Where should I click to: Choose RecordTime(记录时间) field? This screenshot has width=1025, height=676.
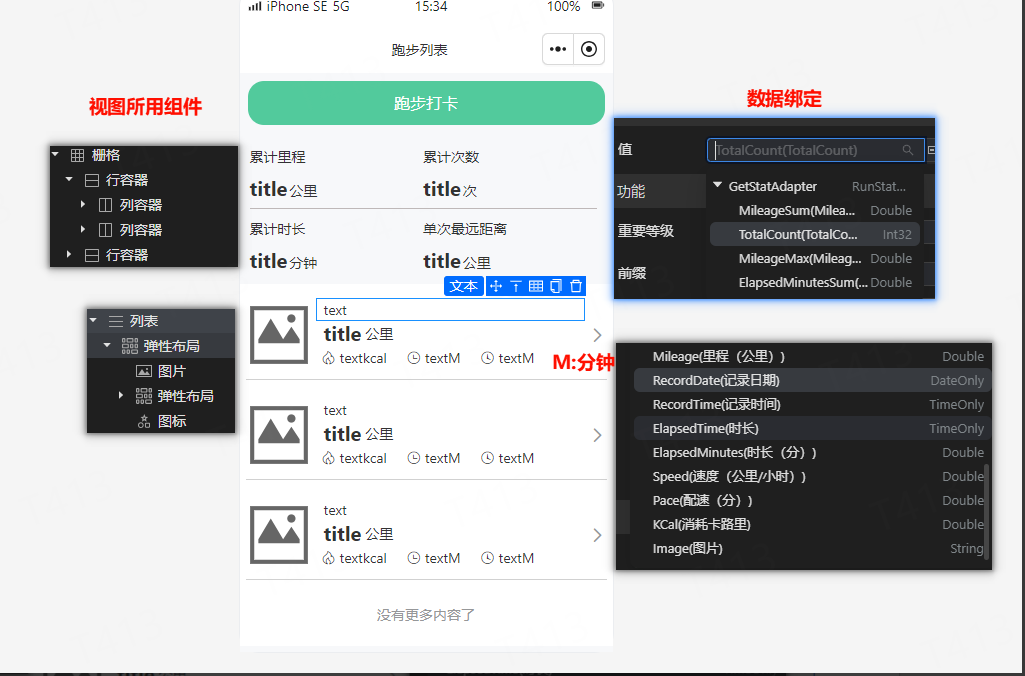813,405
